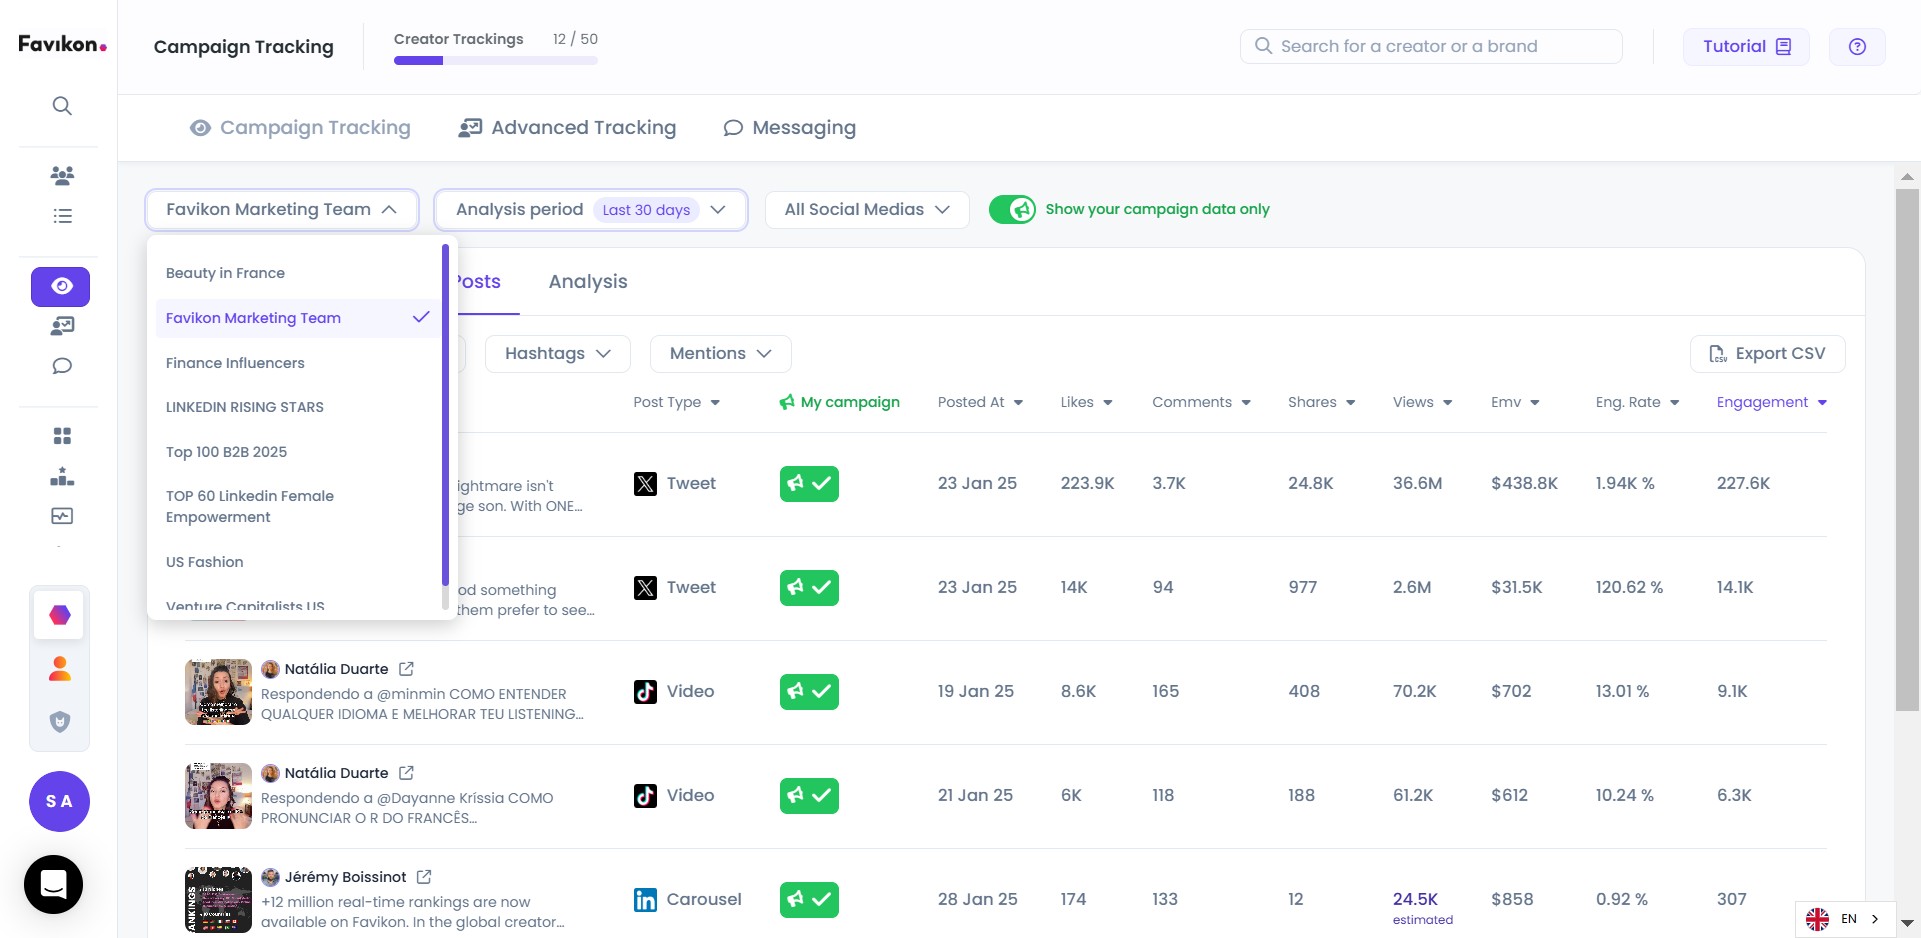This screenshot has width=1921, height=938.
Task: Select US Fashion from list
Action: [x=296, y=562]
